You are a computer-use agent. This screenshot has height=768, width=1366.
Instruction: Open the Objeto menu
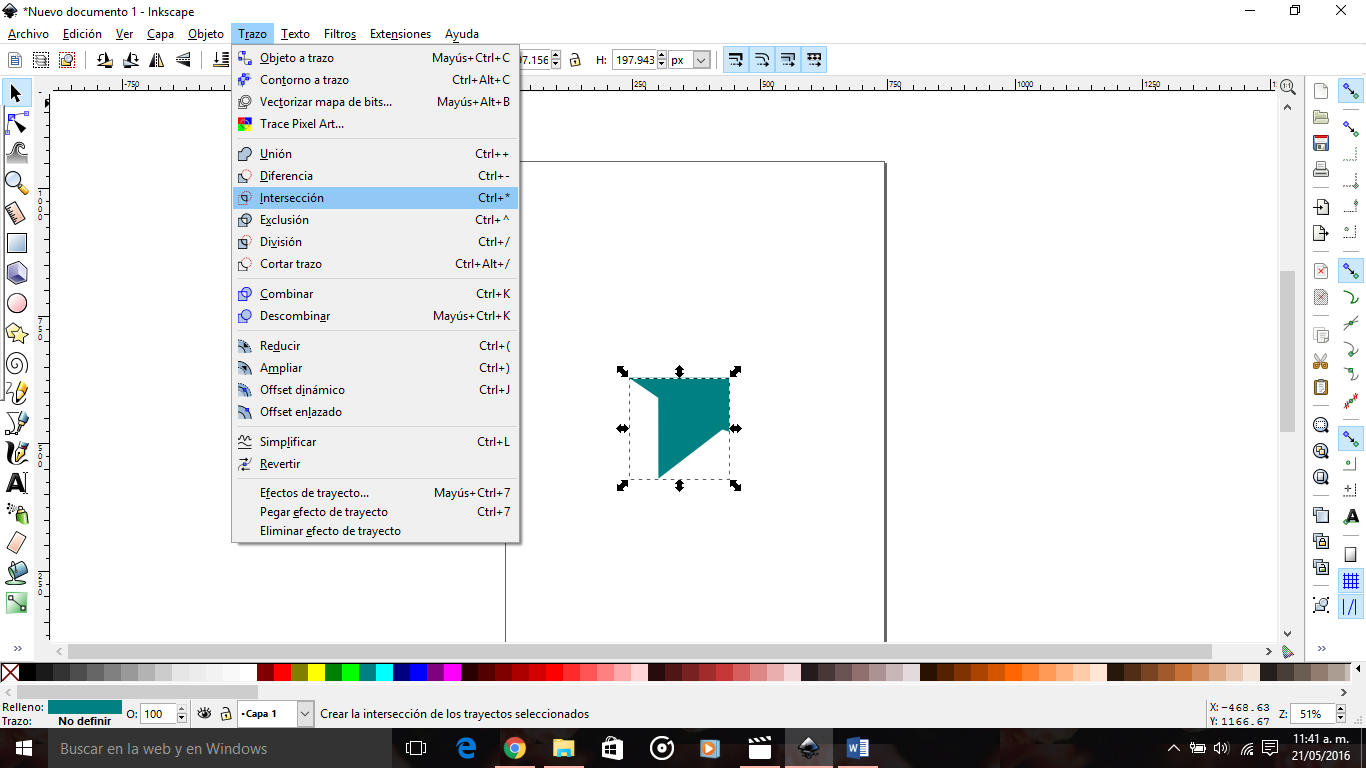click(205, 33)
